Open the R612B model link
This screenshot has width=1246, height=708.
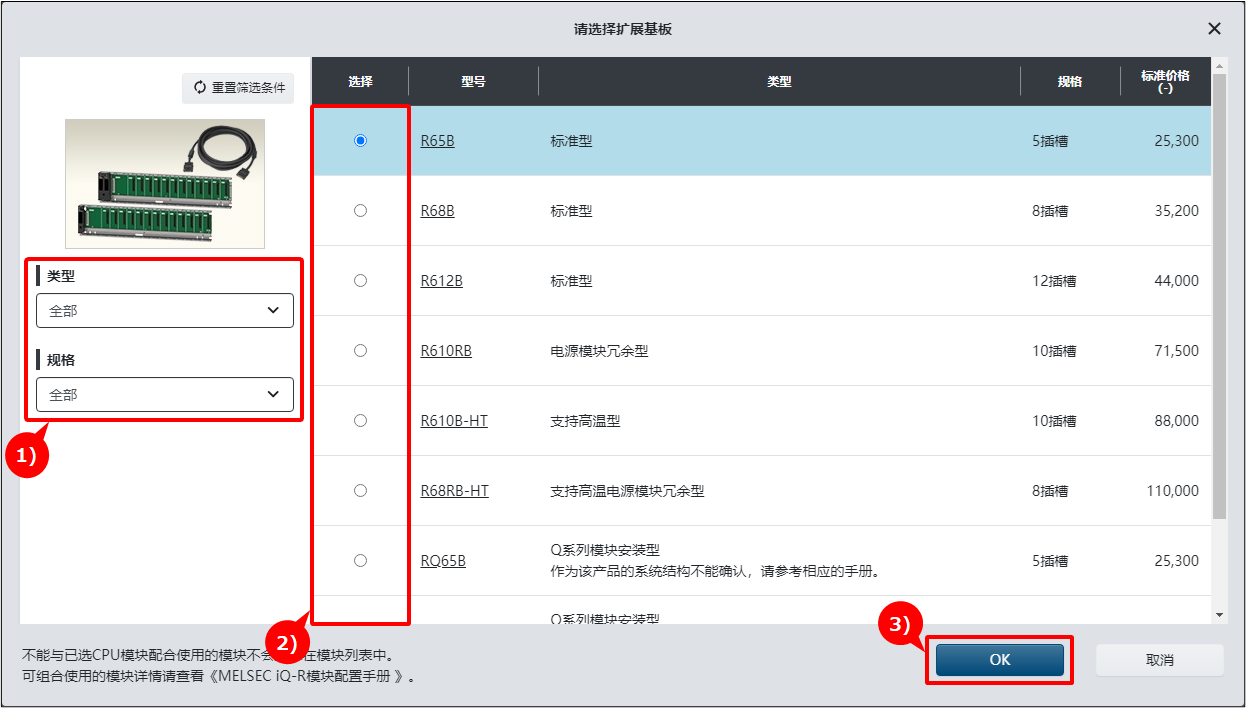coord(441,281)
